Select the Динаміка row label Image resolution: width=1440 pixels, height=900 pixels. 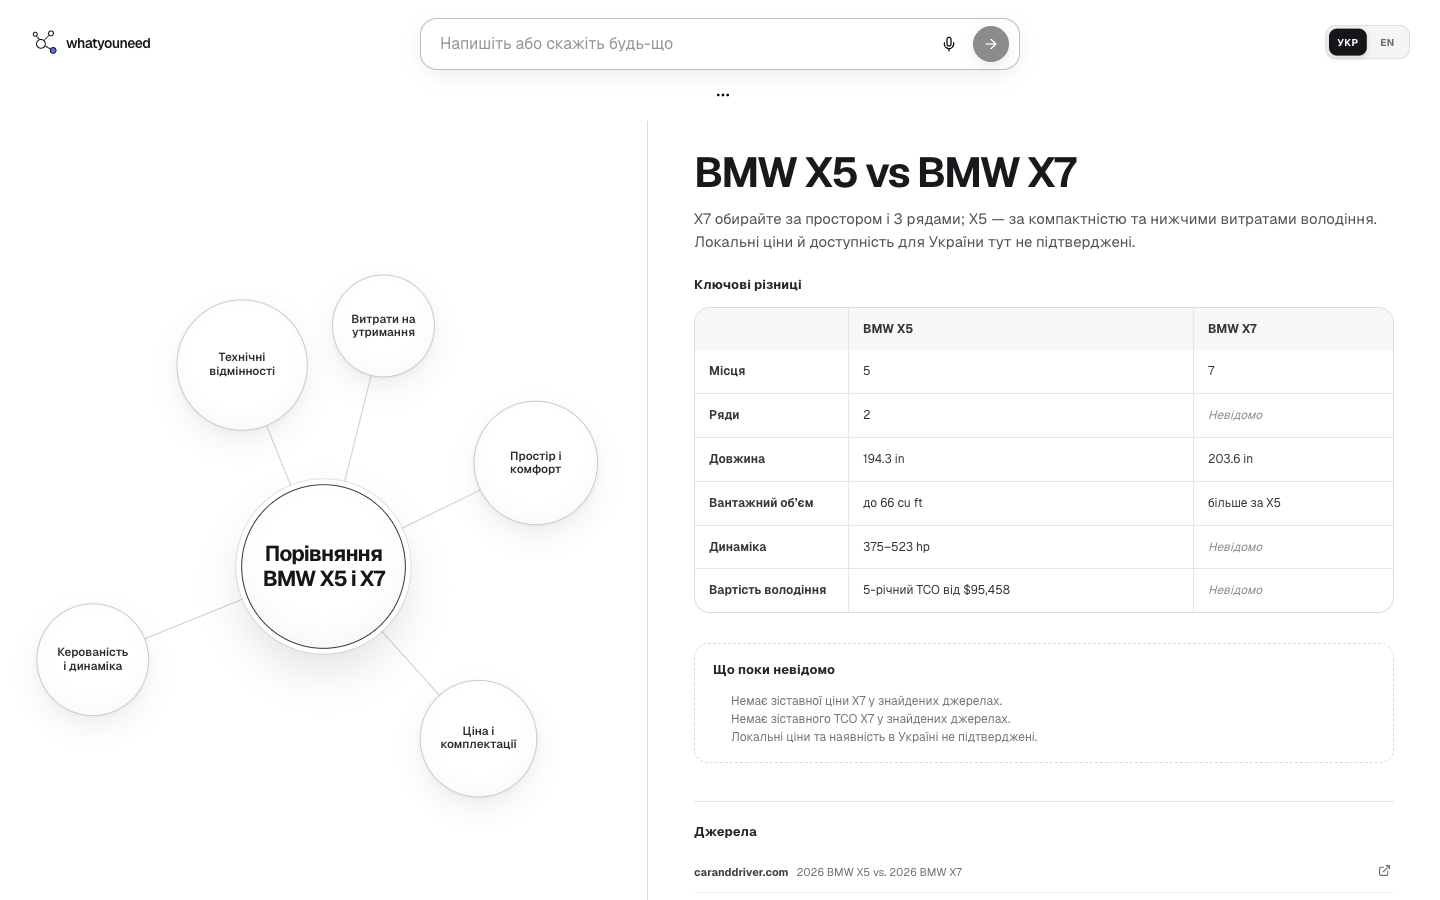[x=737, y=547]
